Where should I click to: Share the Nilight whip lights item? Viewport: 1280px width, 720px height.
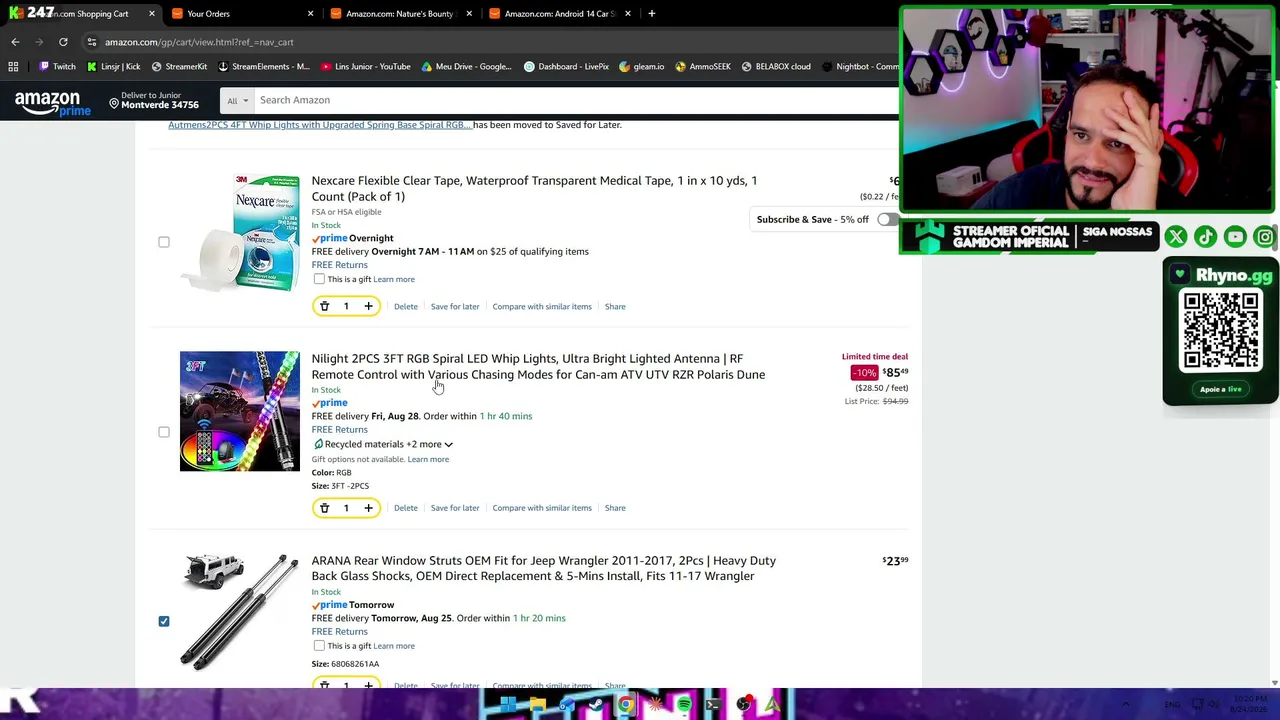615,508
